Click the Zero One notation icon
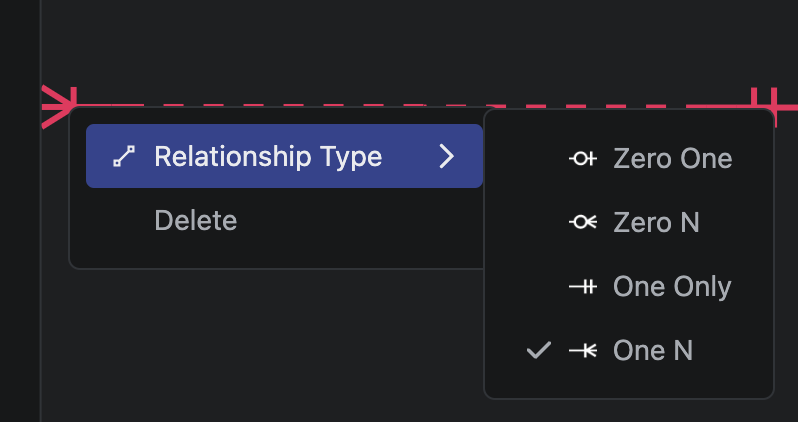 tap(583, 159)
